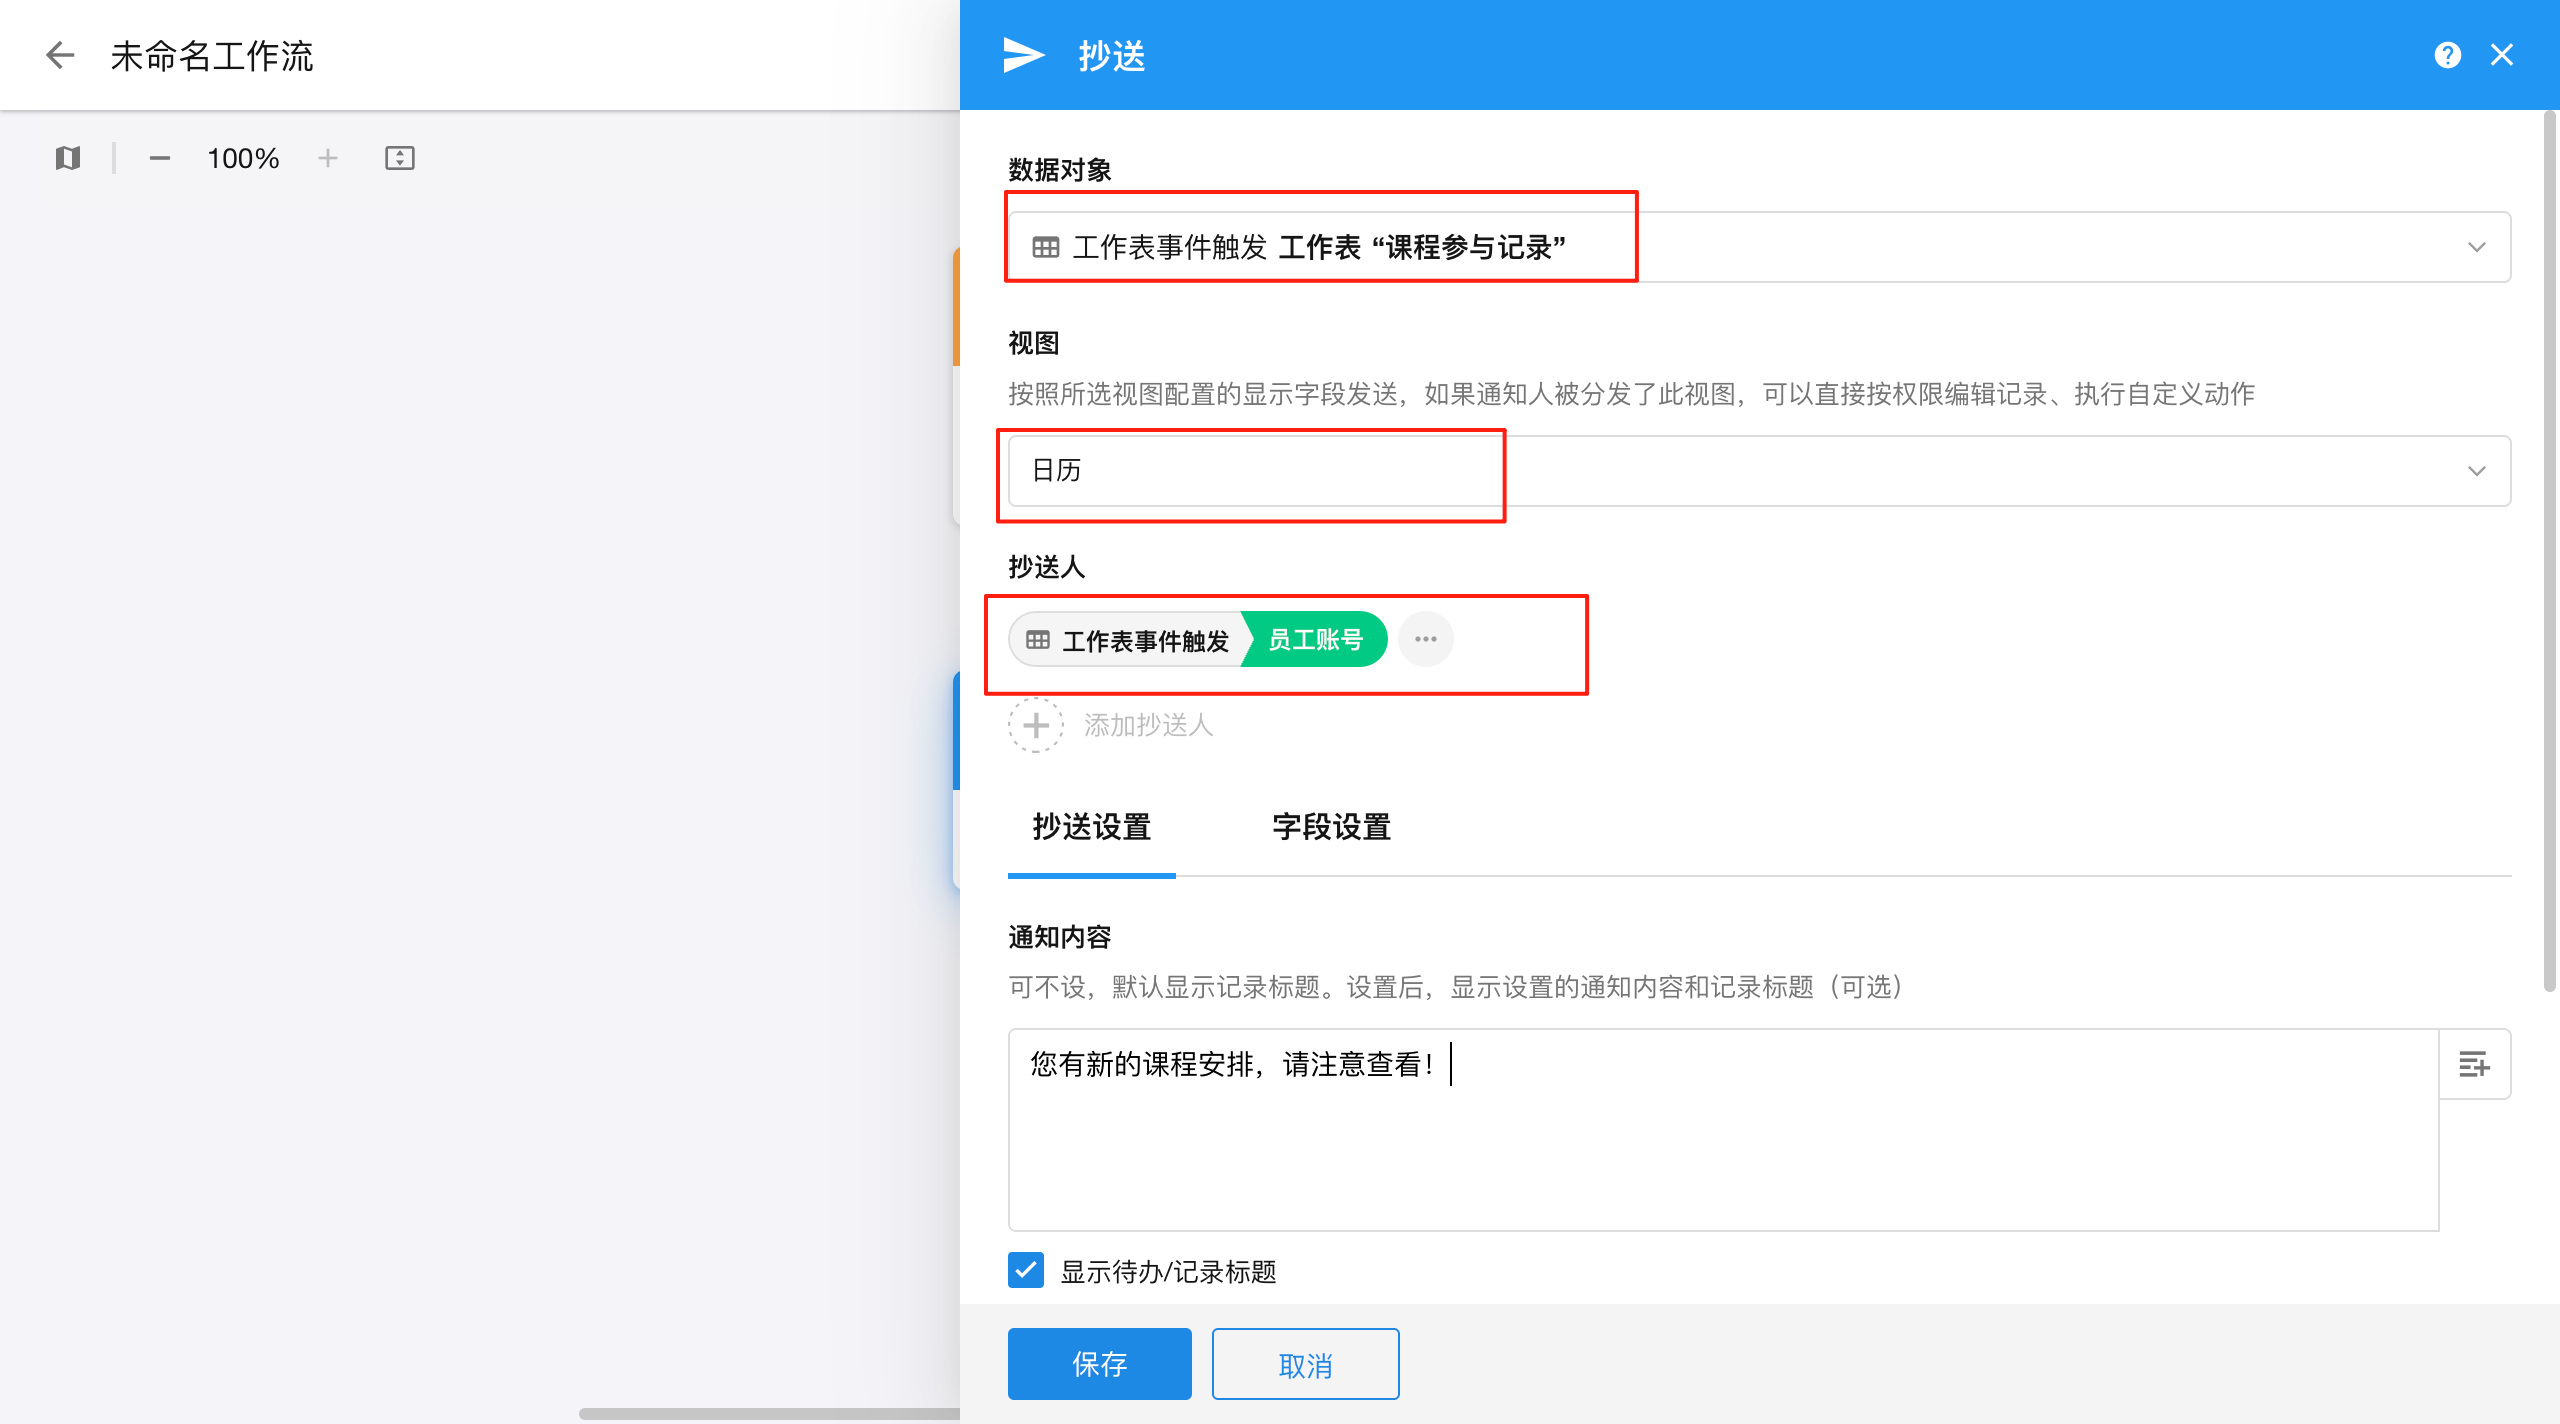Click the more options ellipsis beside 员工账号
Viewport: 2560px width, 1424px height.
coord(1425,639)
